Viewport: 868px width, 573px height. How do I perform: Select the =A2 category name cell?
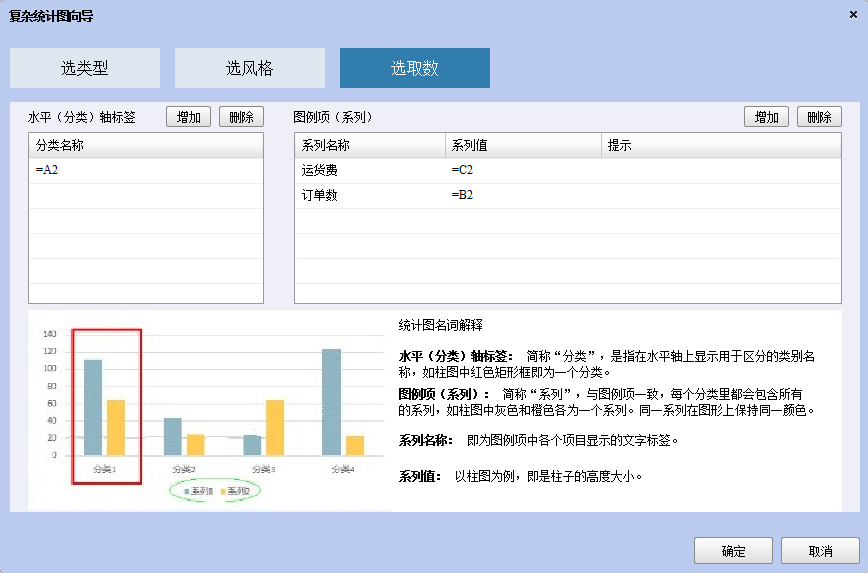[146, 171]
